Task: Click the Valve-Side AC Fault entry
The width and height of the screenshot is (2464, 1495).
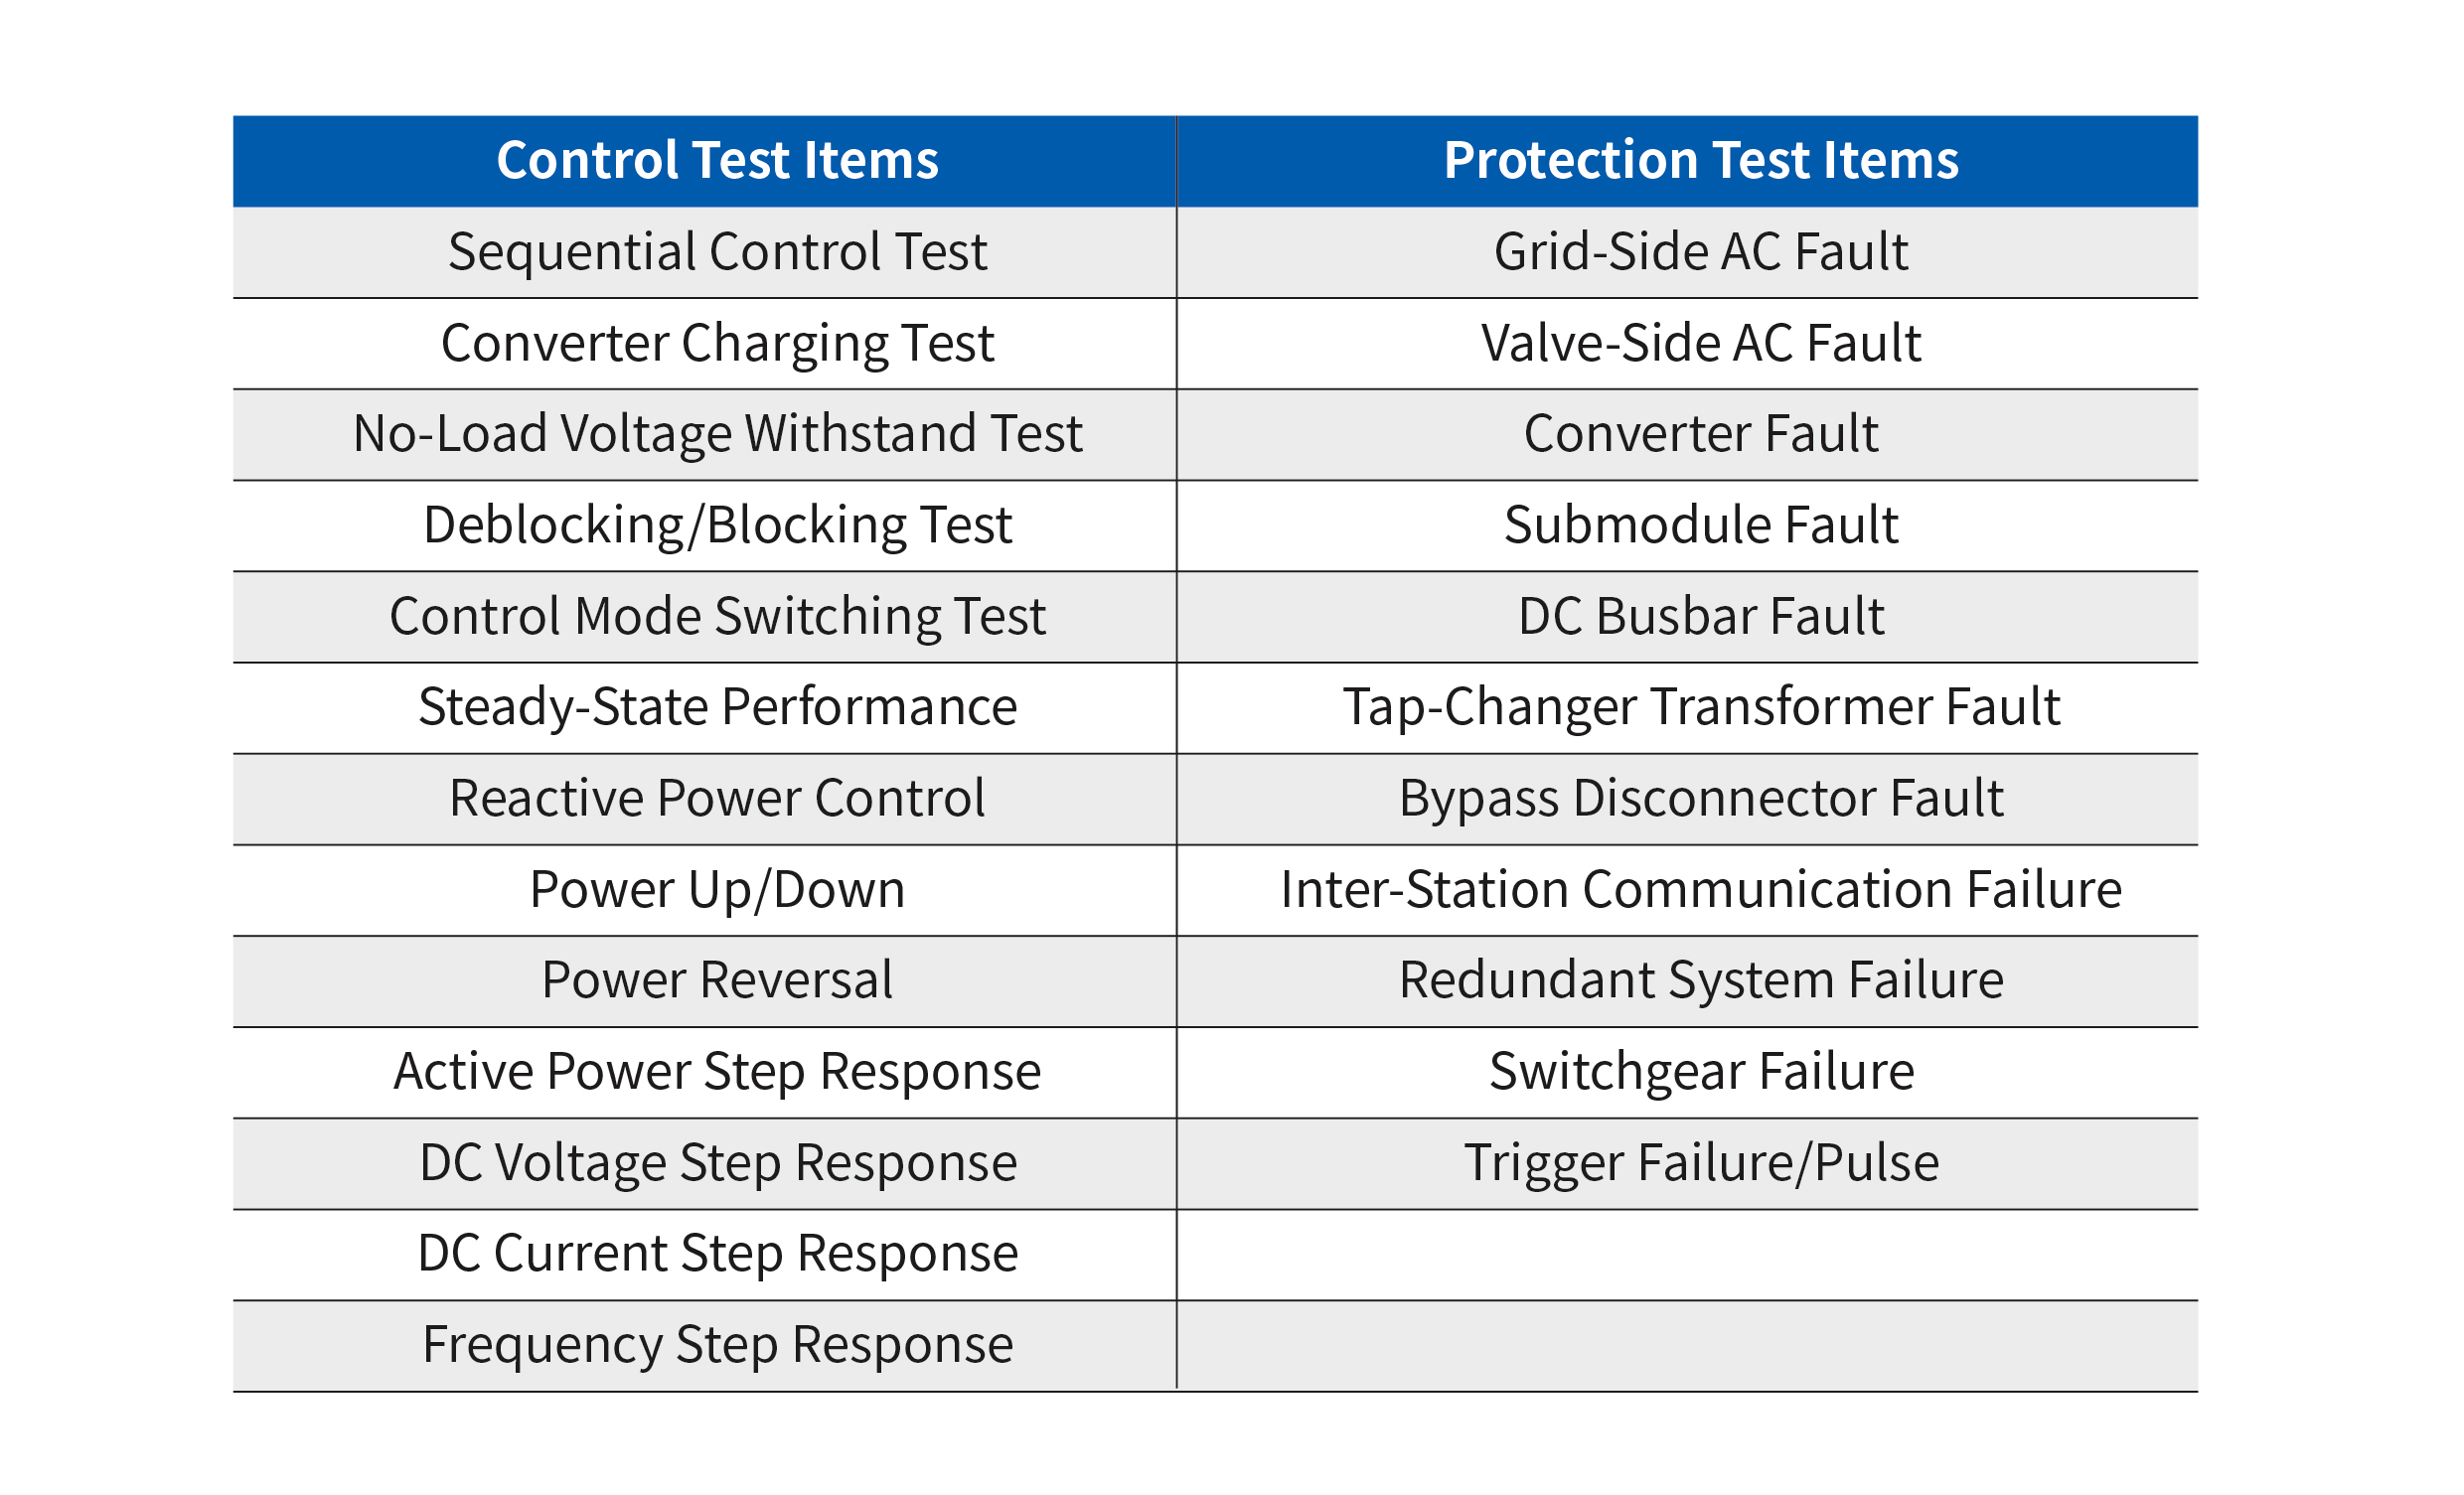Action: pyautogui.click(x=1700, y=343)
